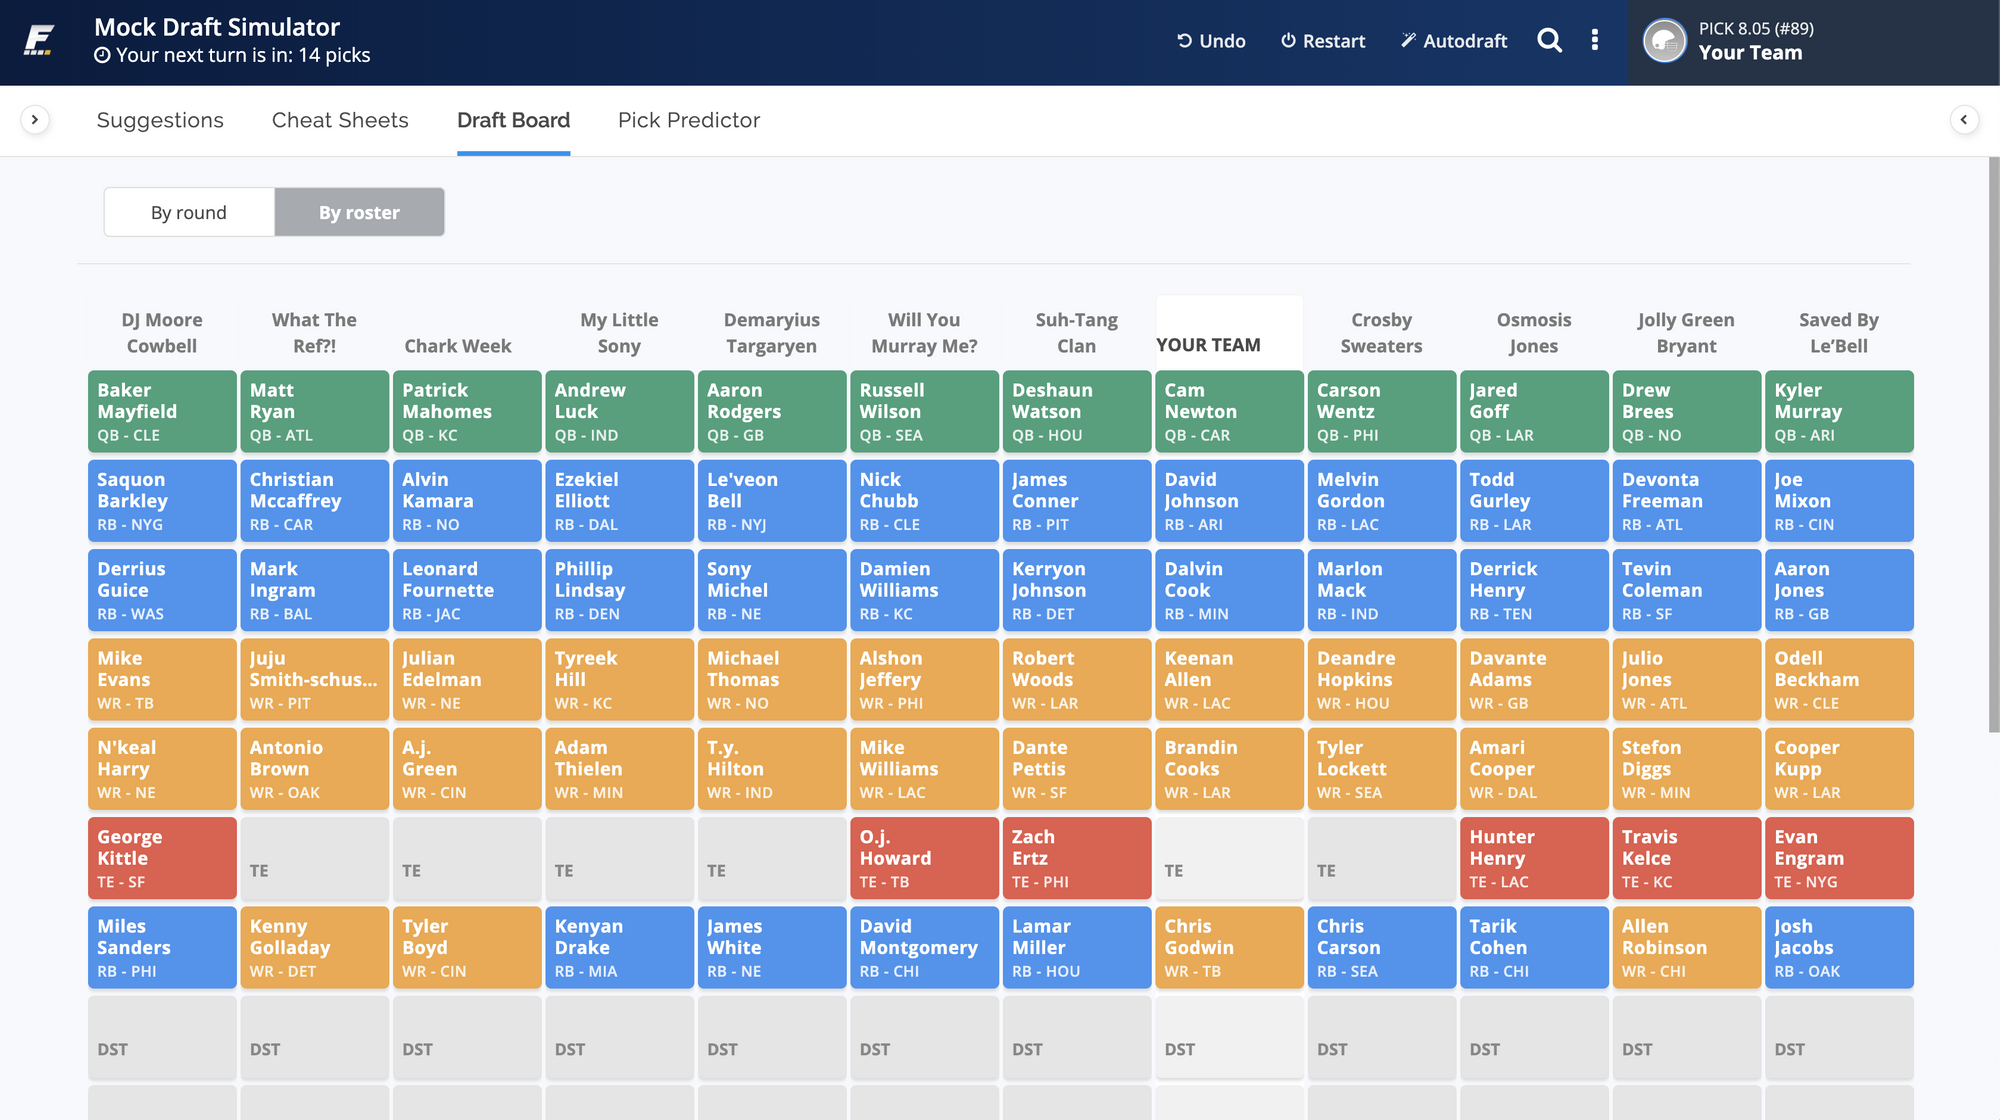Toggle to By Round view
Image resolution: width=2000 pixels, height=1120 pixels.
(188, 212)
